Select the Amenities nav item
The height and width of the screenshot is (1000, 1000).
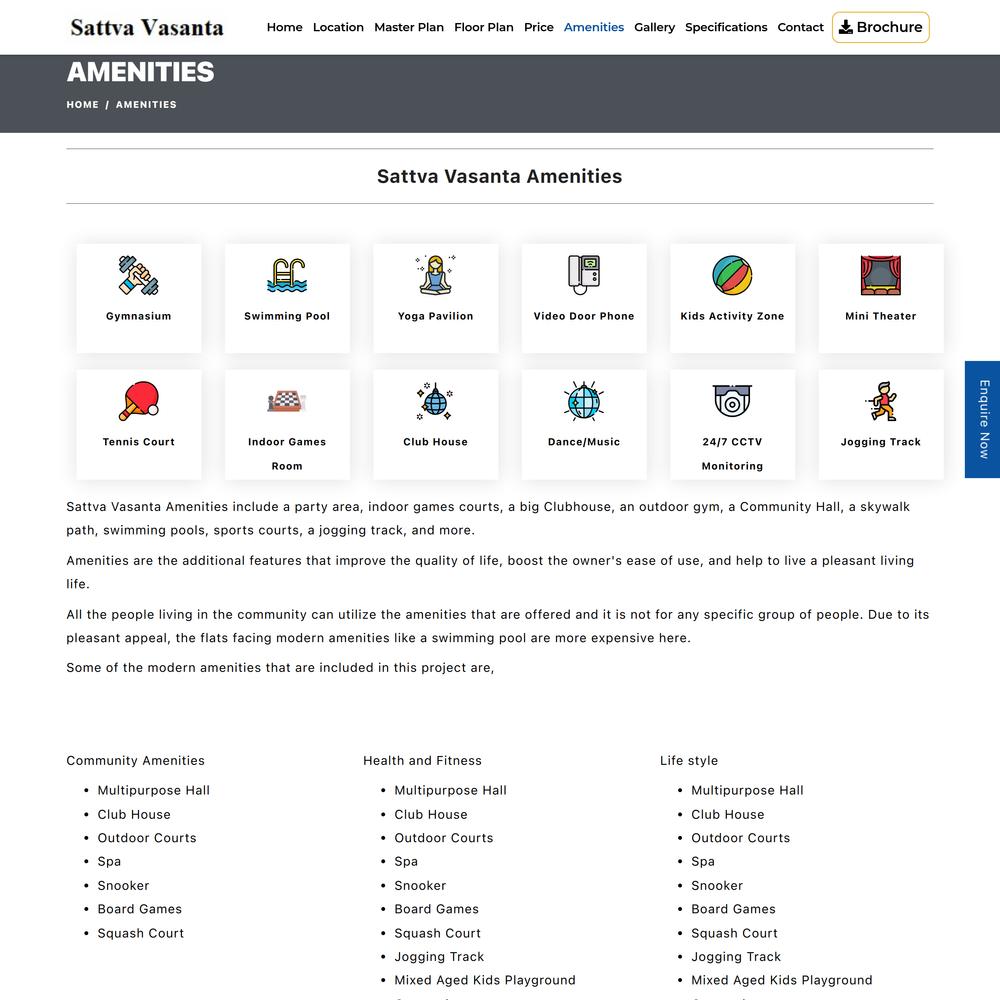coord(594,27)
